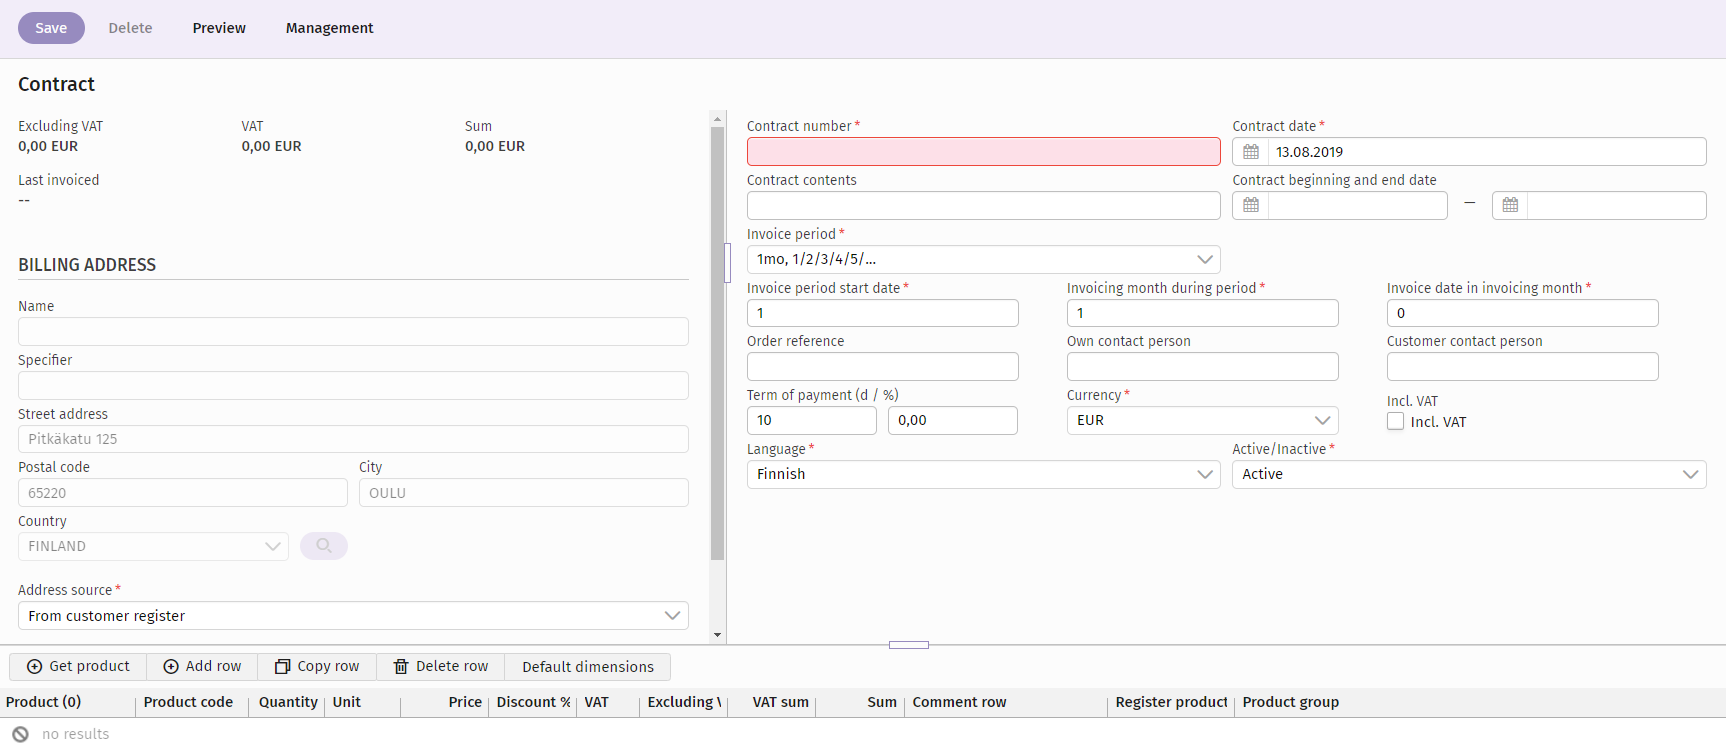Click the Invoice date in invoicing month field
The width and height of the screenshot is (1726, 752).
[1523, 313]
